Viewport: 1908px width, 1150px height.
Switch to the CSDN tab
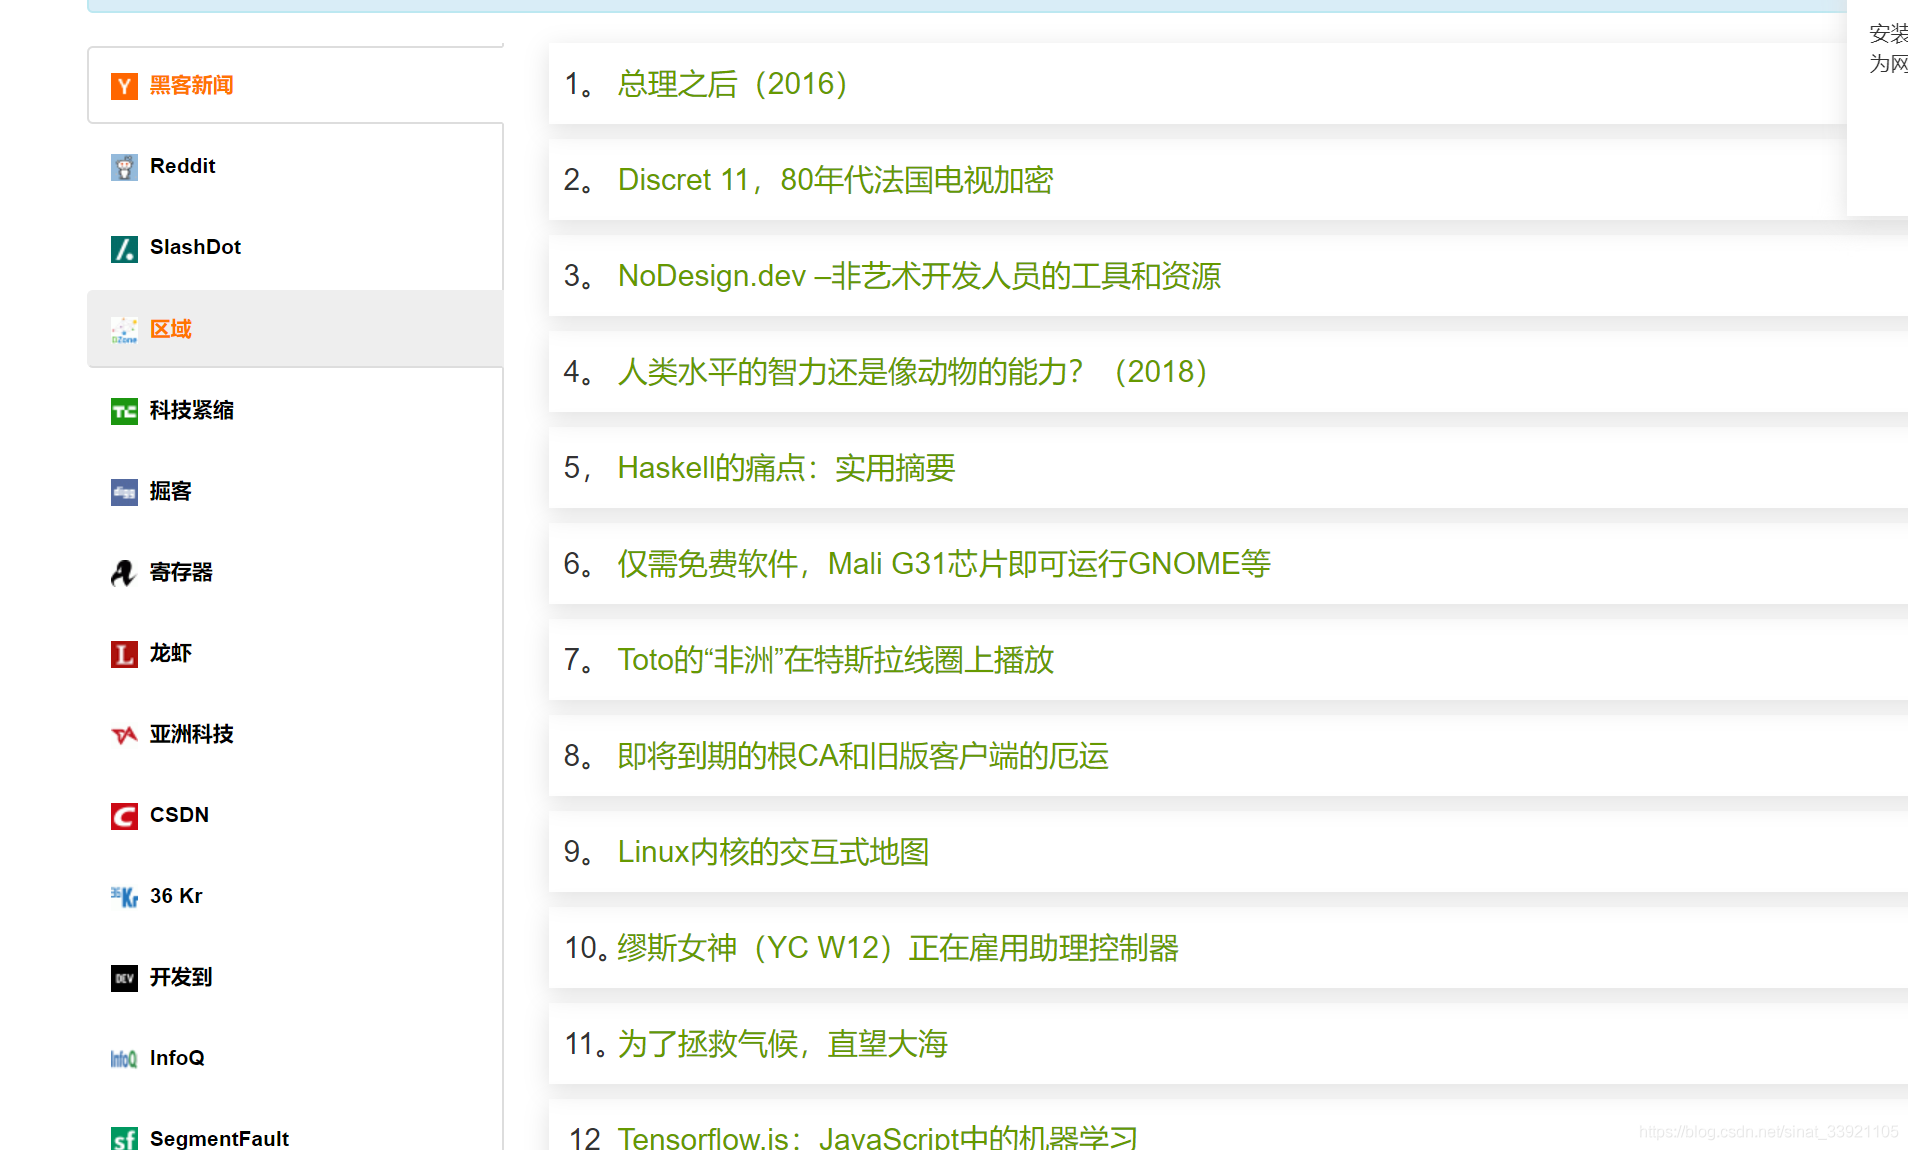(x=295, y=815)
